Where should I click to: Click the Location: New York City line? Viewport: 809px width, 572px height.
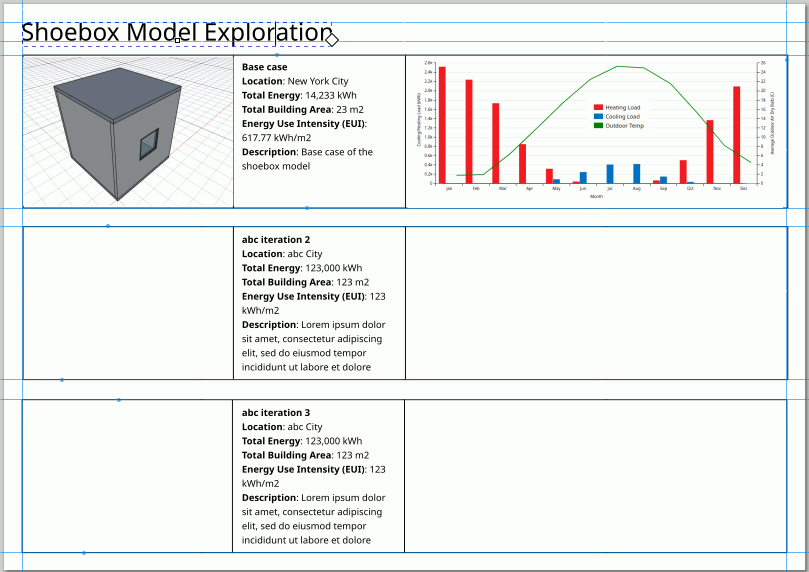295,81
